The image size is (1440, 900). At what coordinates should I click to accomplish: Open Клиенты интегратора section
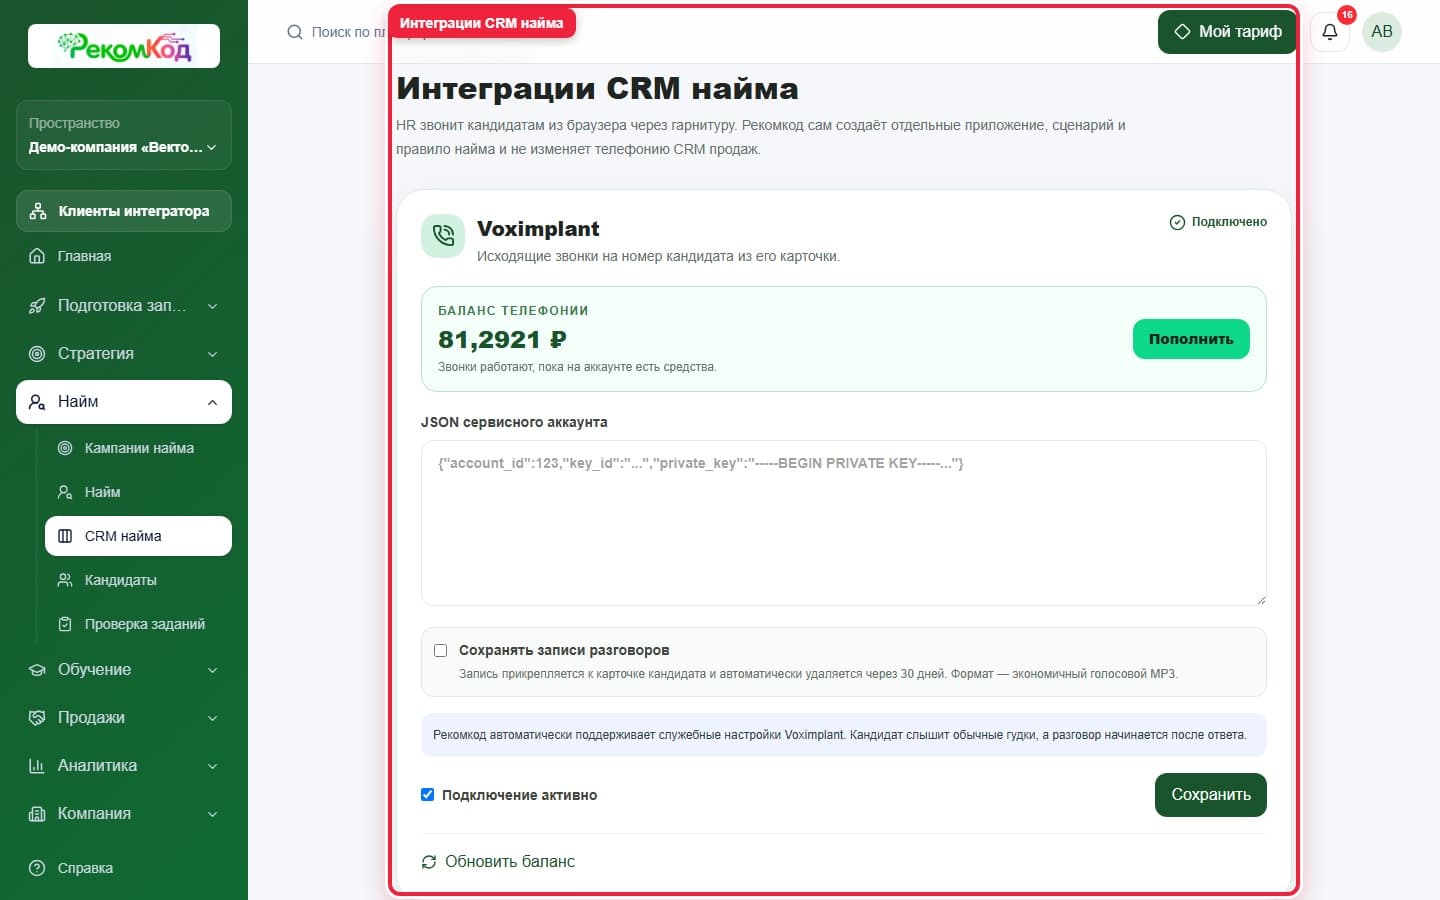(124, 211)
